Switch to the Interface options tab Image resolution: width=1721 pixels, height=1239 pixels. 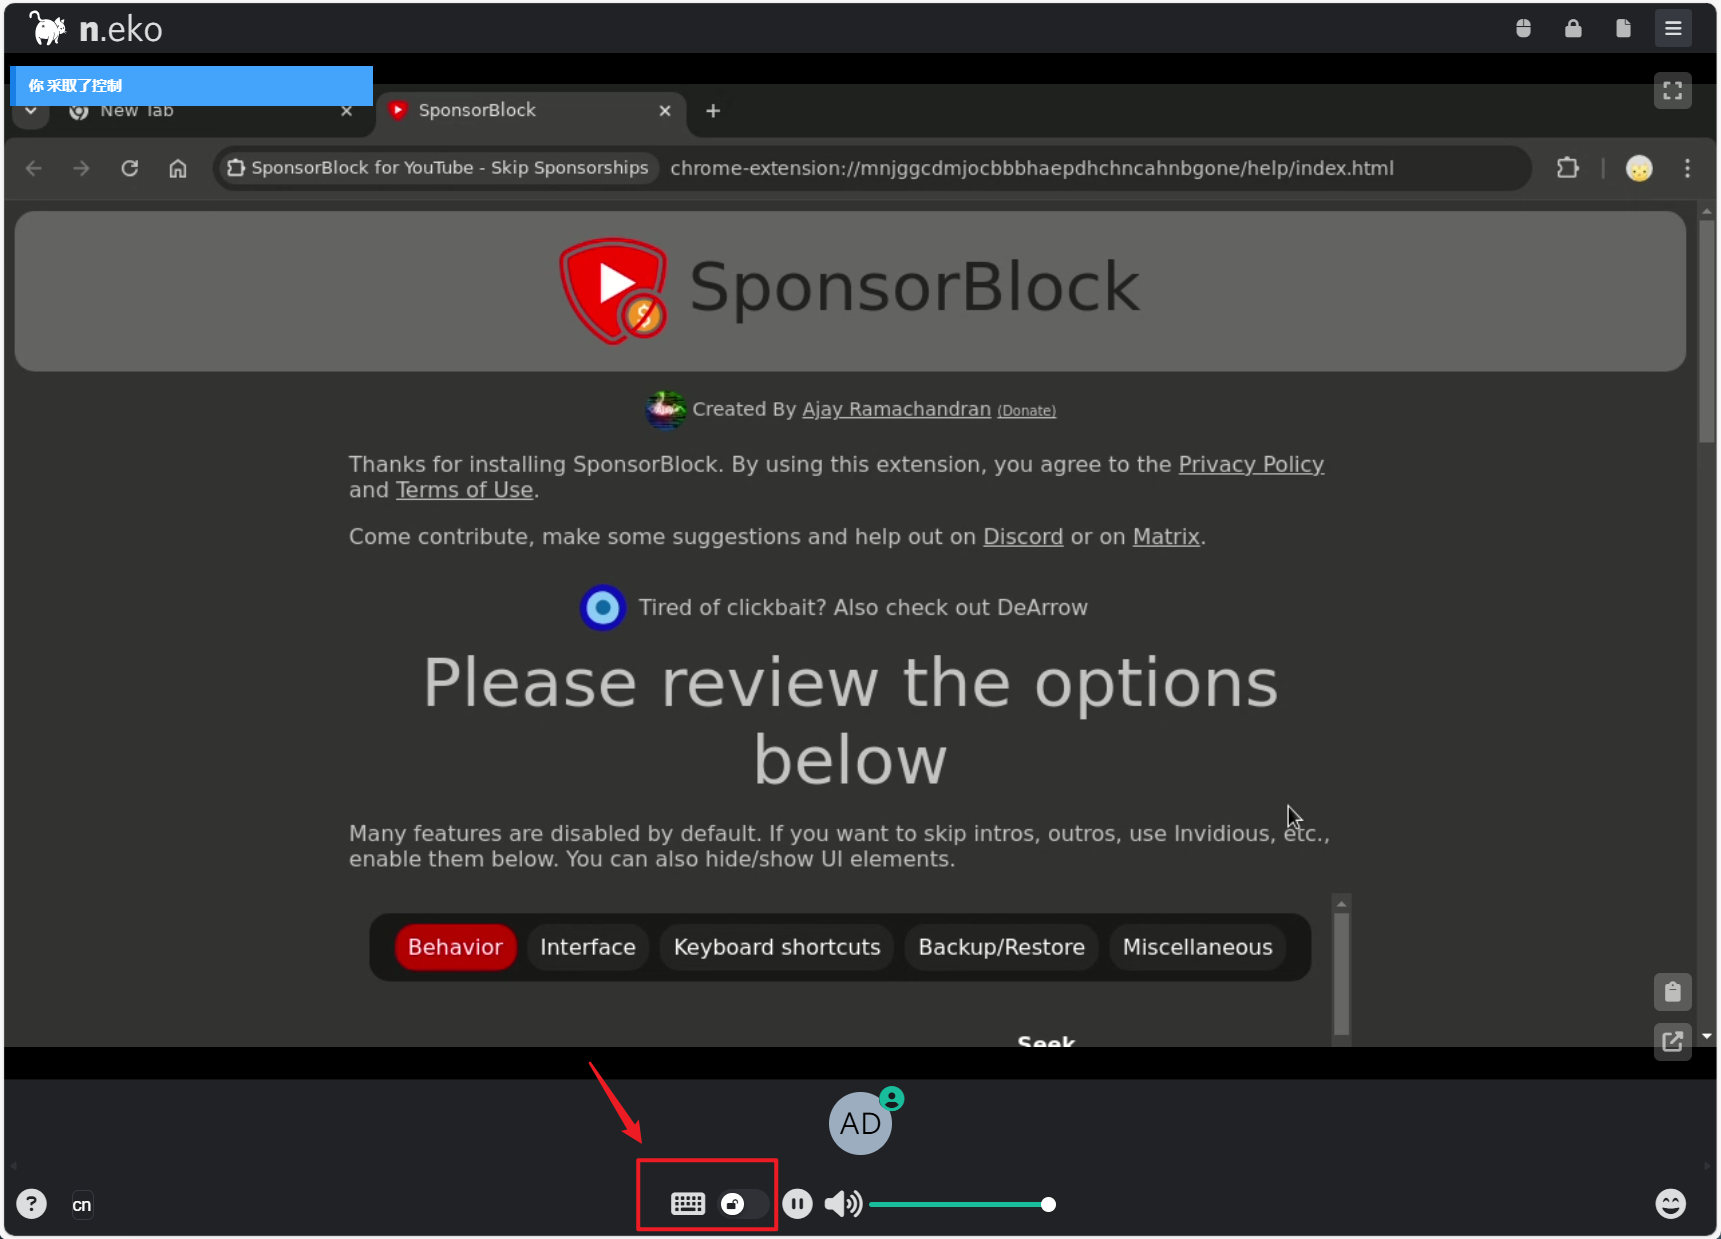(588, 947)
